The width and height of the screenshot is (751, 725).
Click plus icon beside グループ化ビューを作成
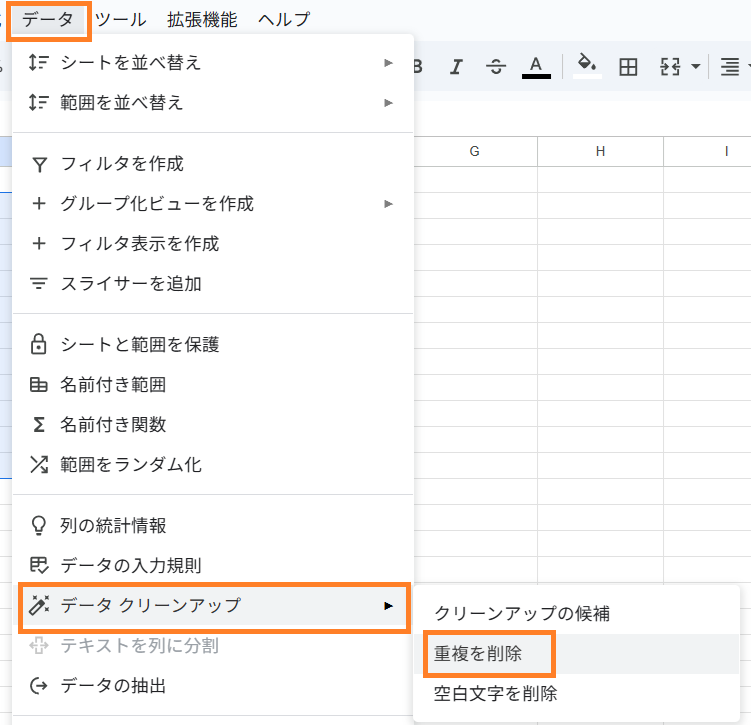[39, 204]
